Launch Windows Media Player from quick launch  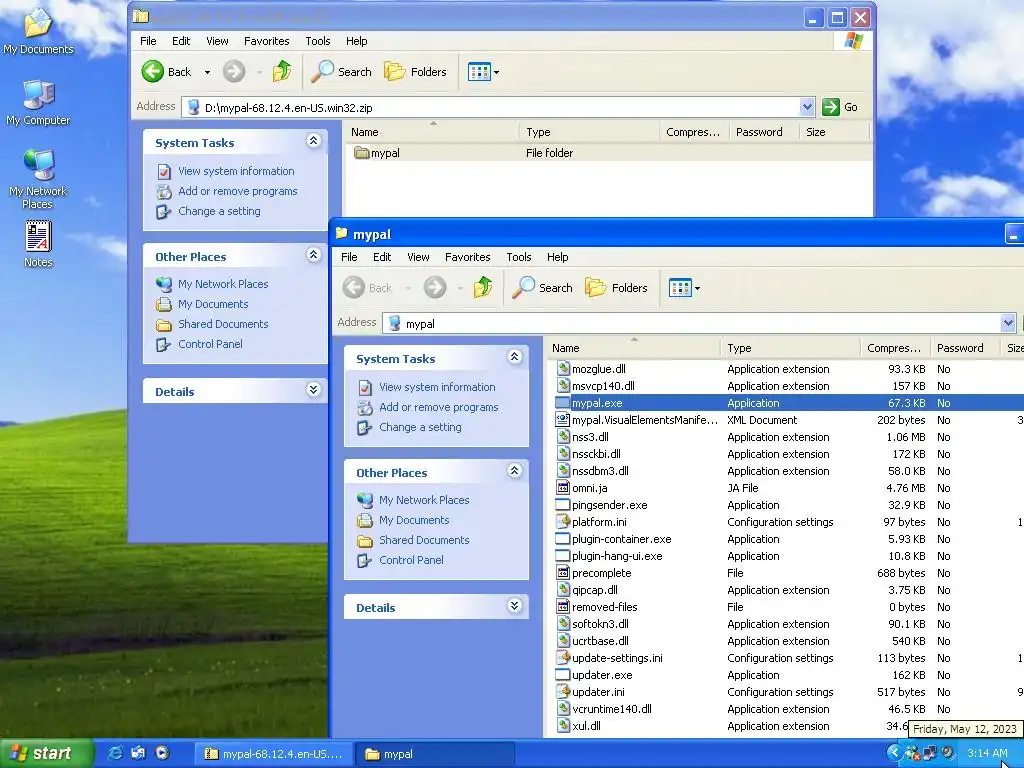point(162,754)
